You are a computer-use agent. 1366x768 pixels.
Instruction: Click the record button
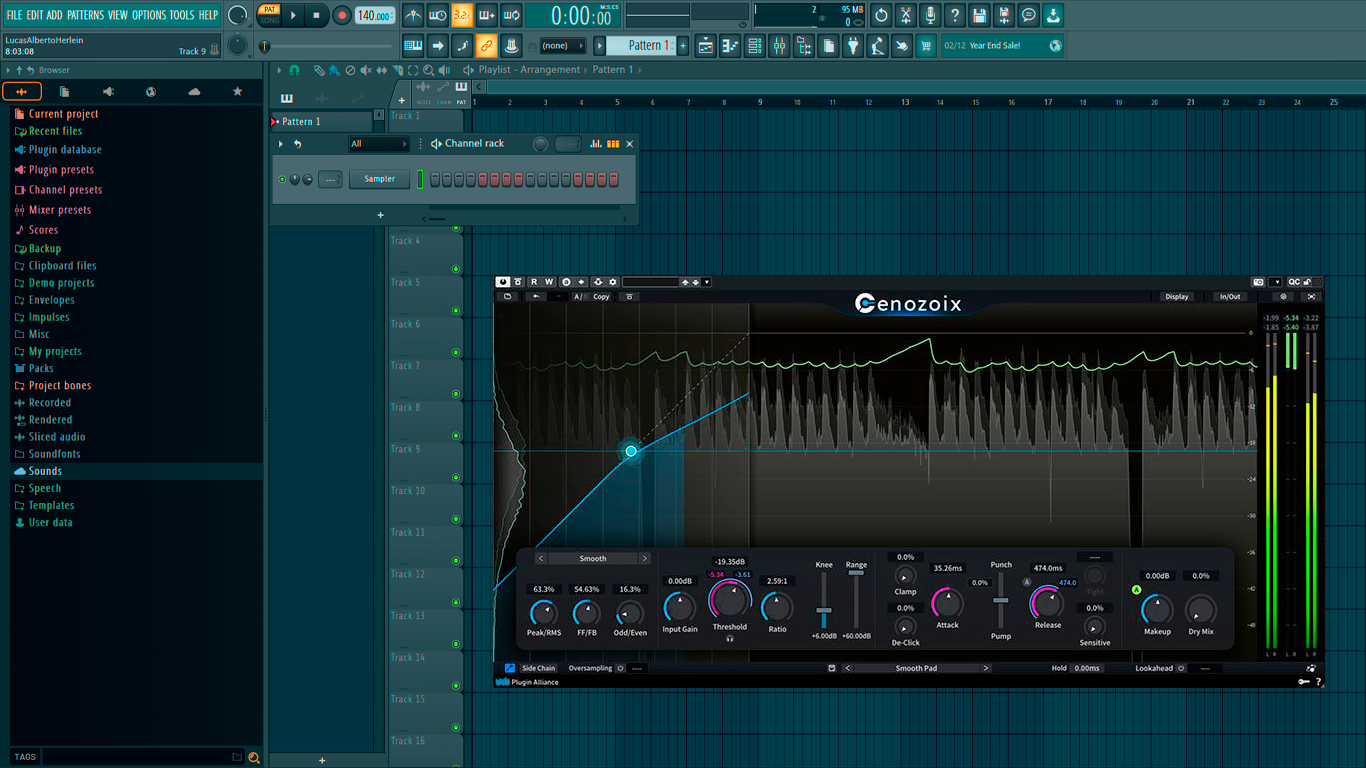coord(341,15)
